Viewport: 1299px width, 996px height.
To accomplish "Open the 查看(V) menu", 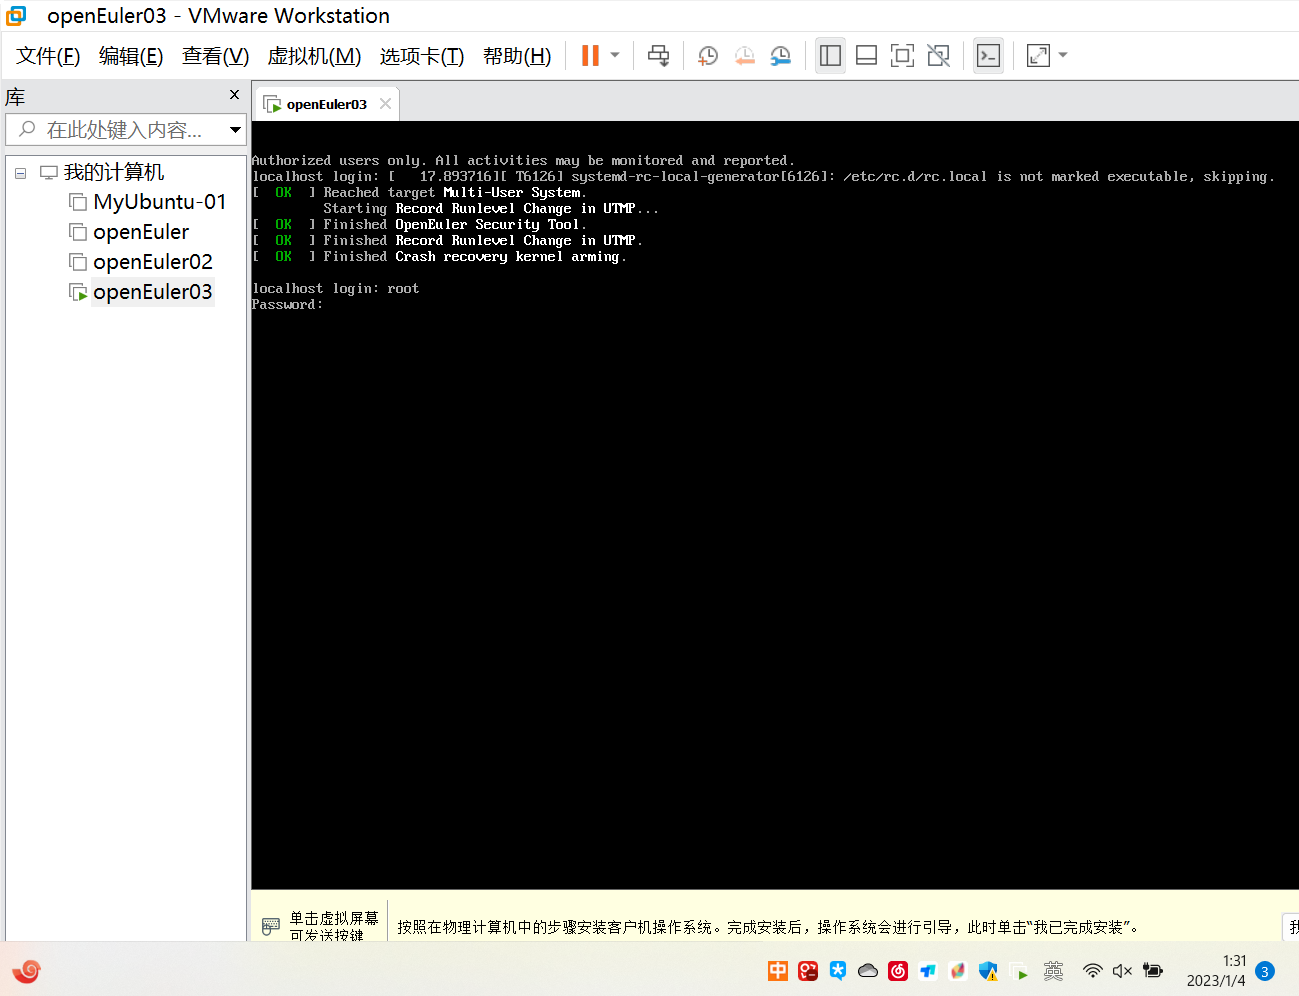I will (215, 56).
